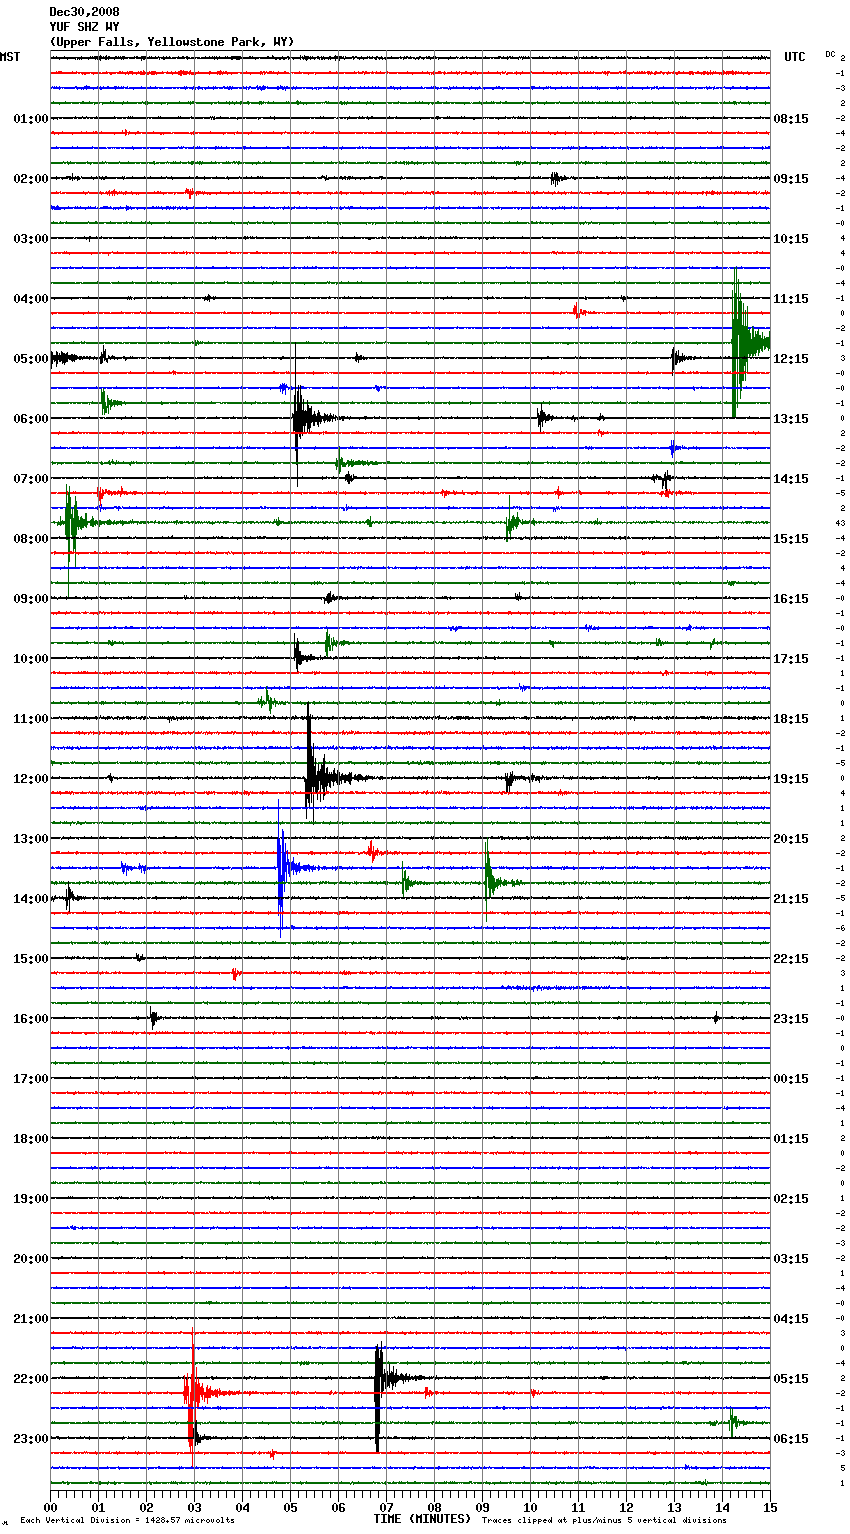
Task: Select the 06:00 MST row label
Action: tap(30, 419)
